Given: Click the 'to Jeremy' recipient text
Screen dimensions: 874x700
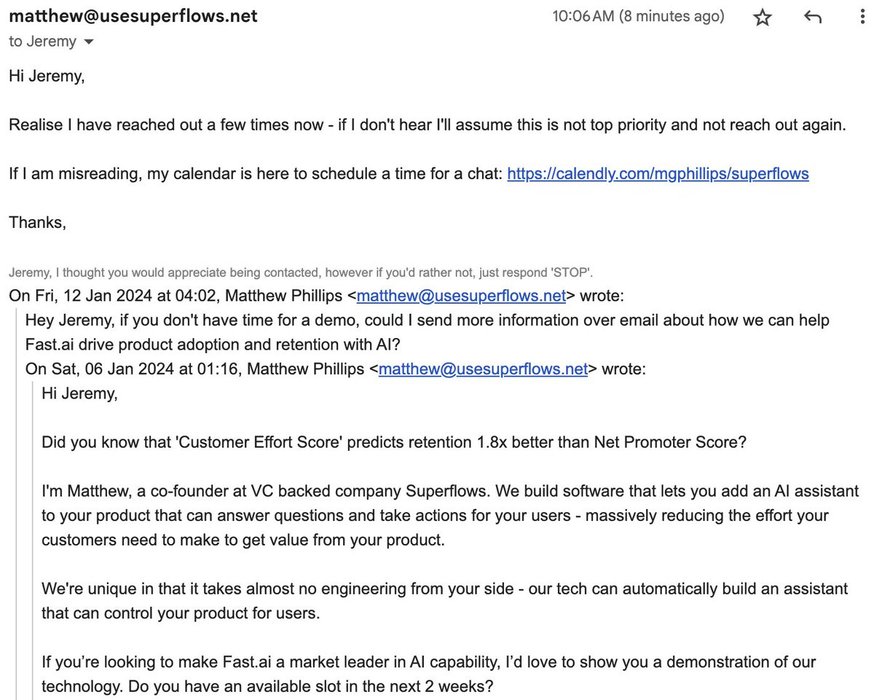Looking at the screenshot, I should click(x=42, y=41).
